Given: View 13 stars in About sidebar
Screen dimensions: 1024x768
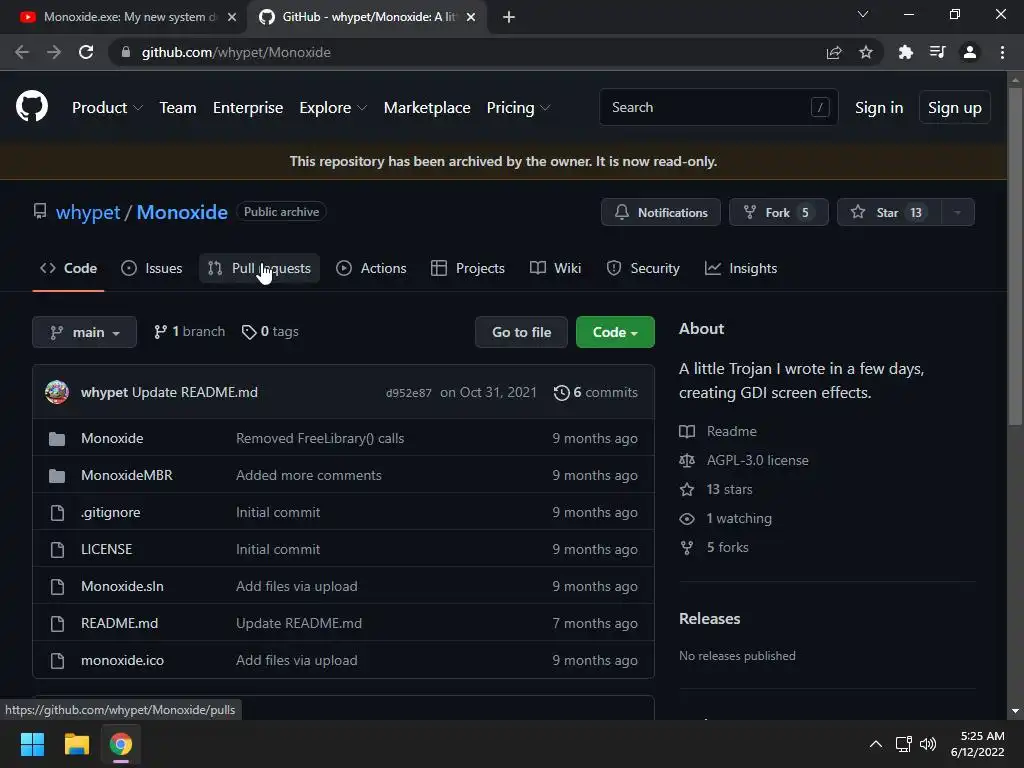Looking at the screenshot, I should [x=716, y=489].
